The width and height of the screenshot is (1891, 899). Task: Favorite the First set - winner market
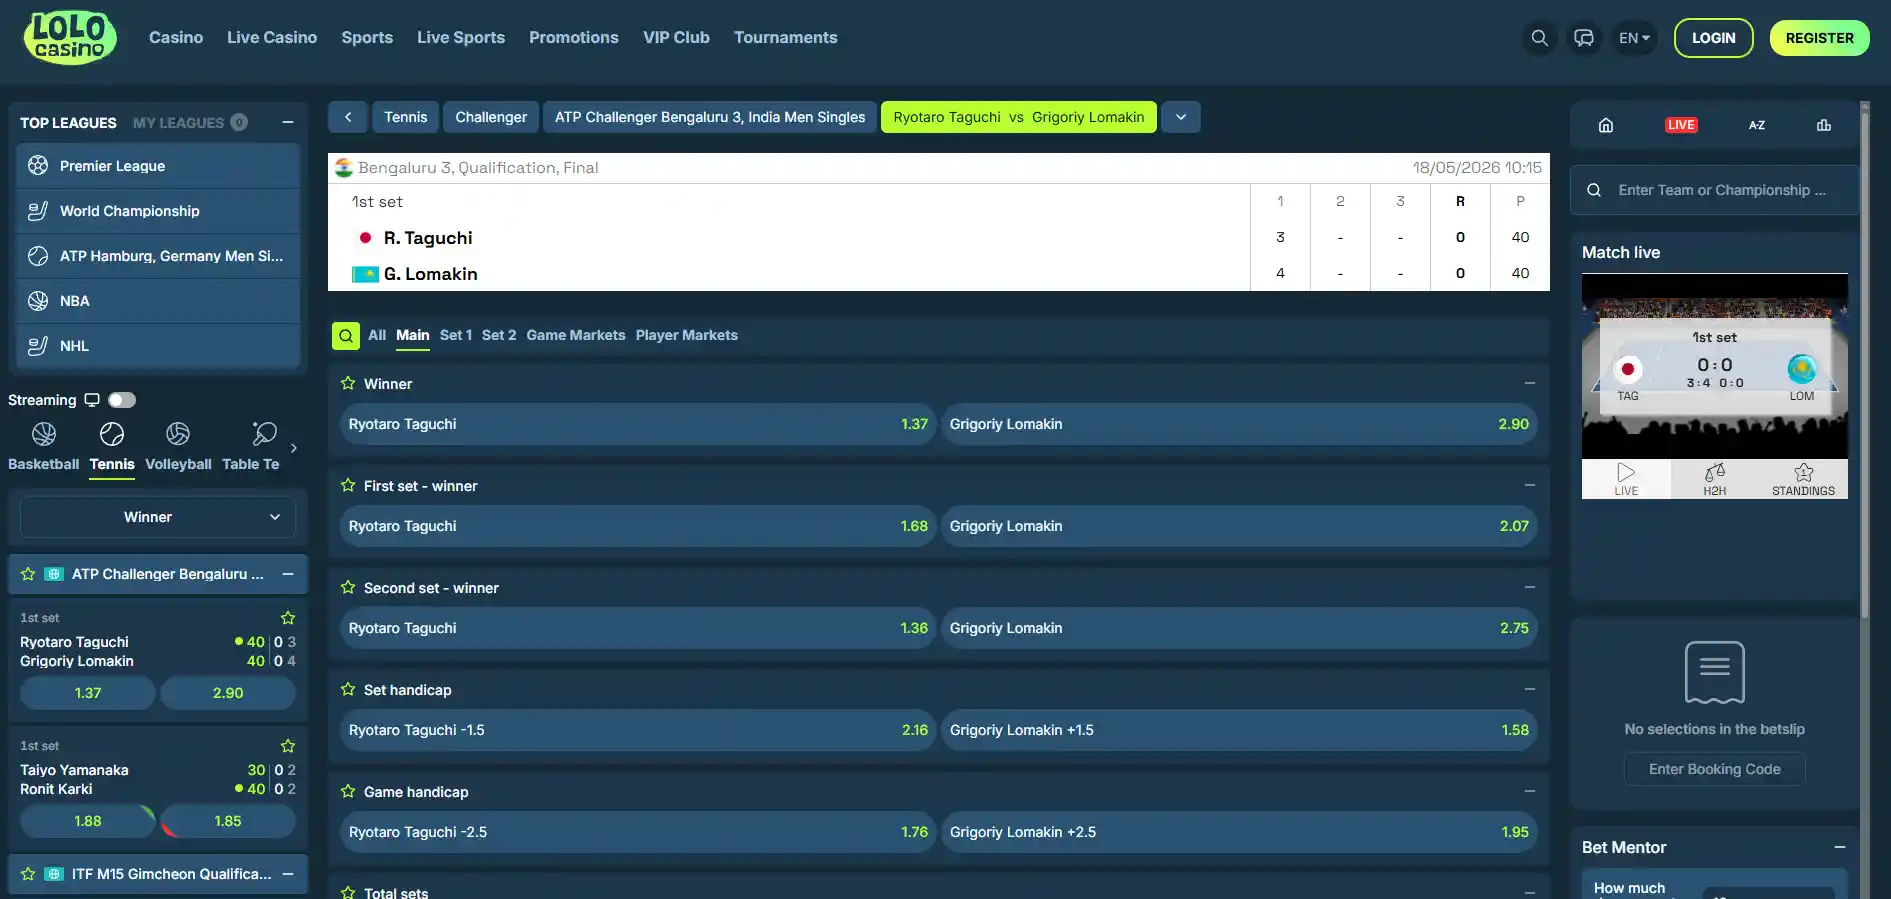(x=348, y=485)
